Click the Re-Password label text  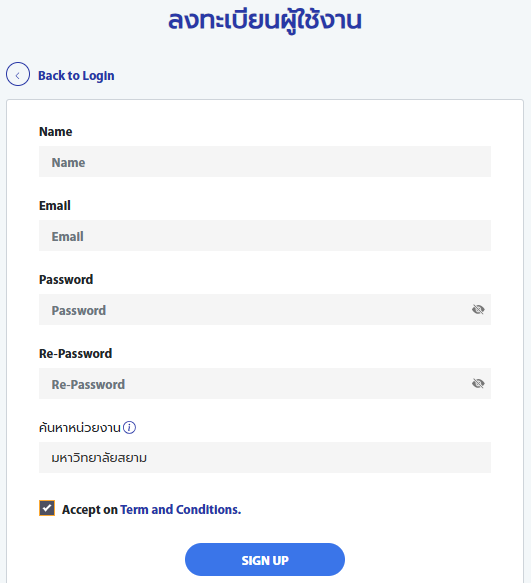(x=75, y=354)
